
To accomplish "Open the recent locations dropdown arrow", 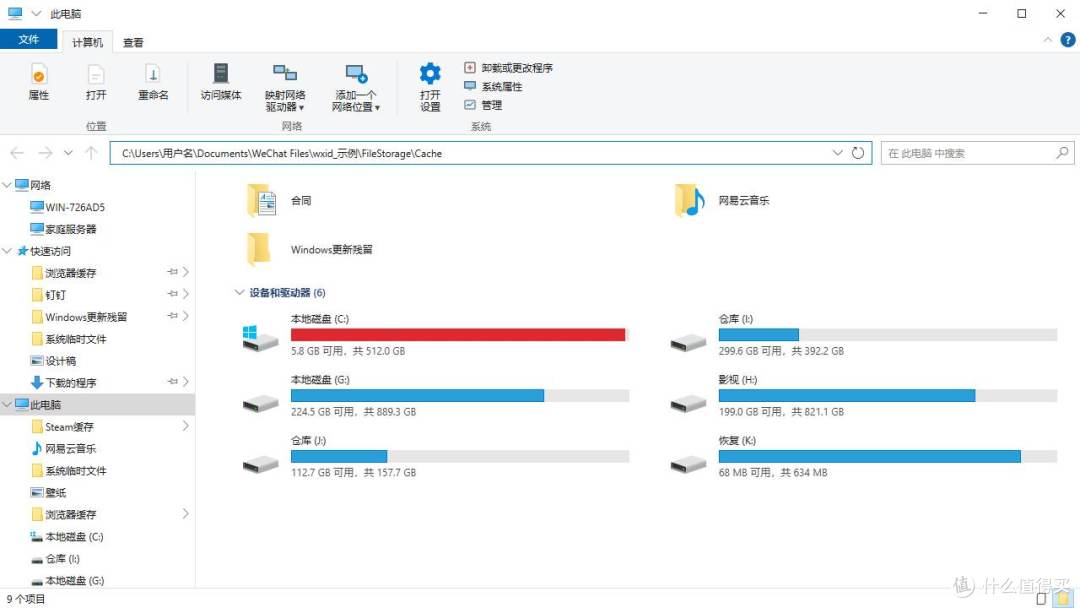I will click(68, 153).
